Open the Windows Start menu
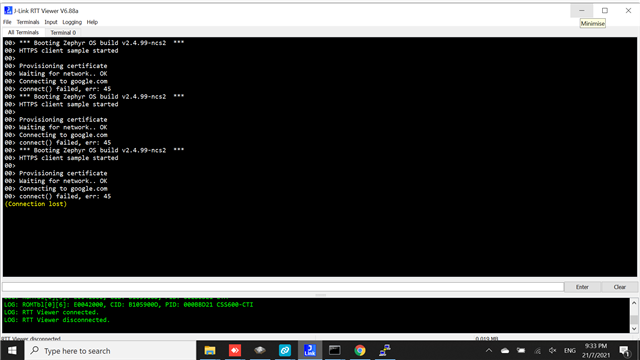 pyautogui.click(x=12, y=351)
